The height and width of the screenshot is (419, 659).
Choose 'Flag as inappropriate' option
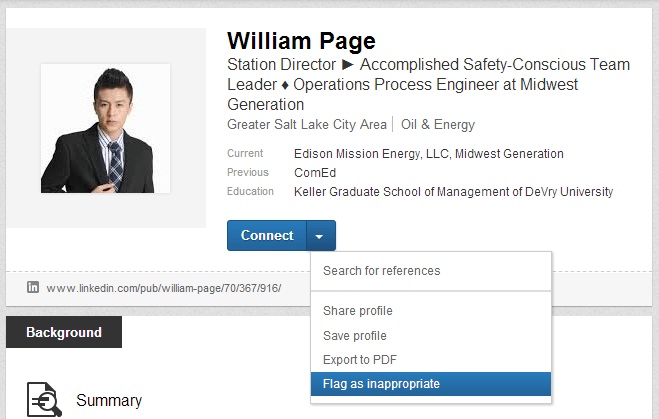(x=381, y=384)
